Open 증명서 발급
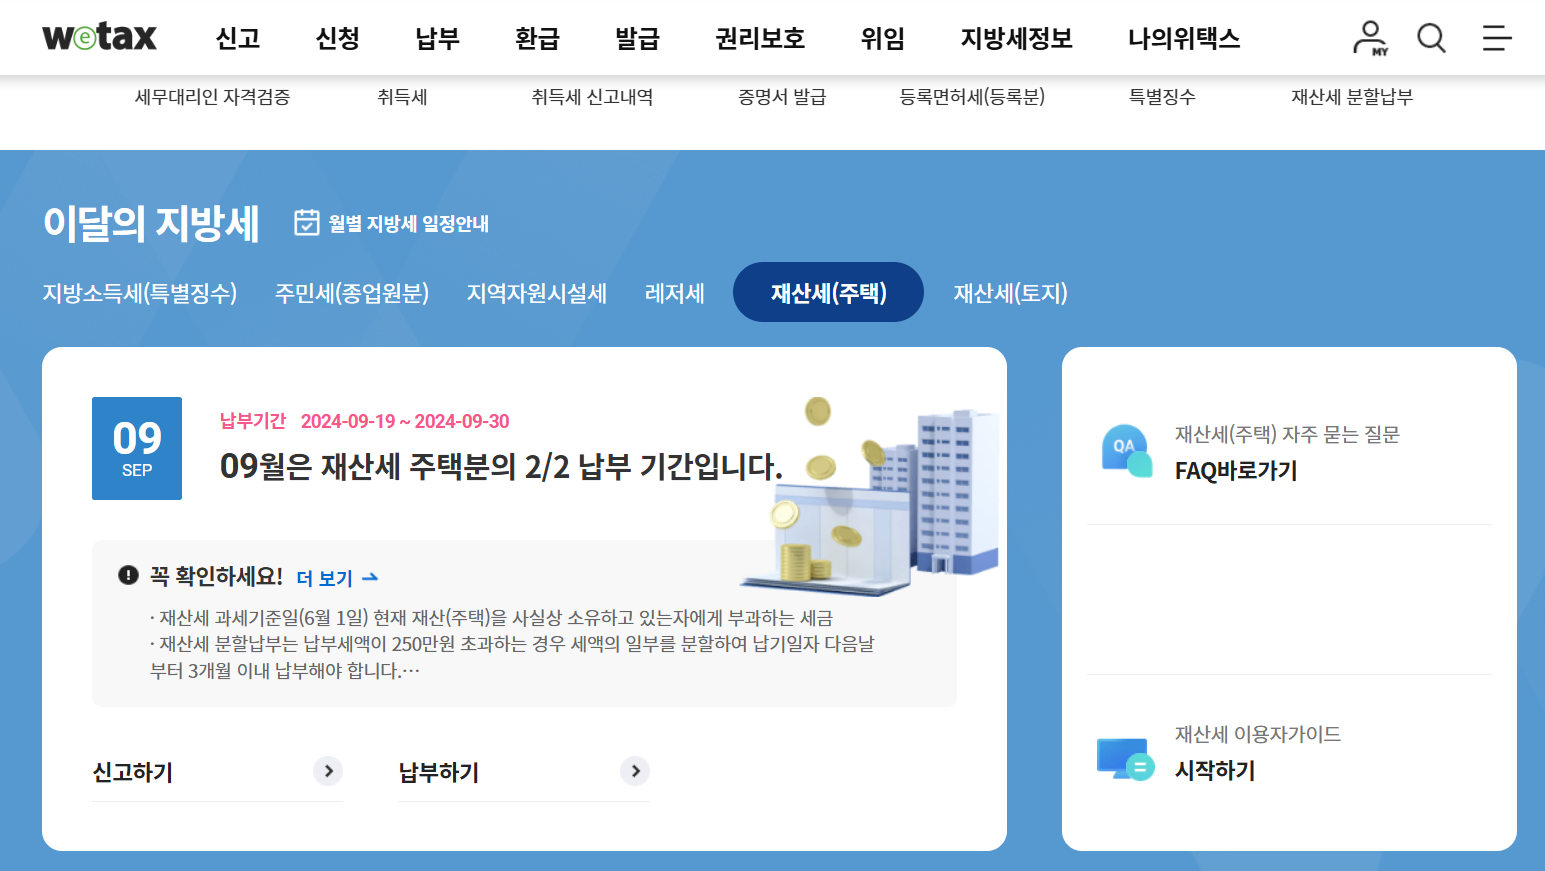Viewport: 1545px width, 871px height. (782, 97)
